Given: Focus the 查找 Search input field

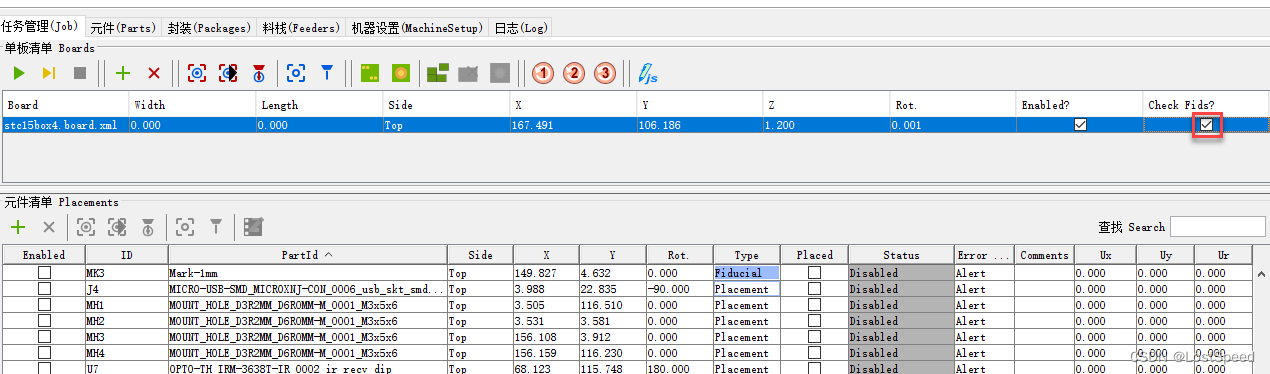Looking at the screenshot, I should click(1218, 227).
